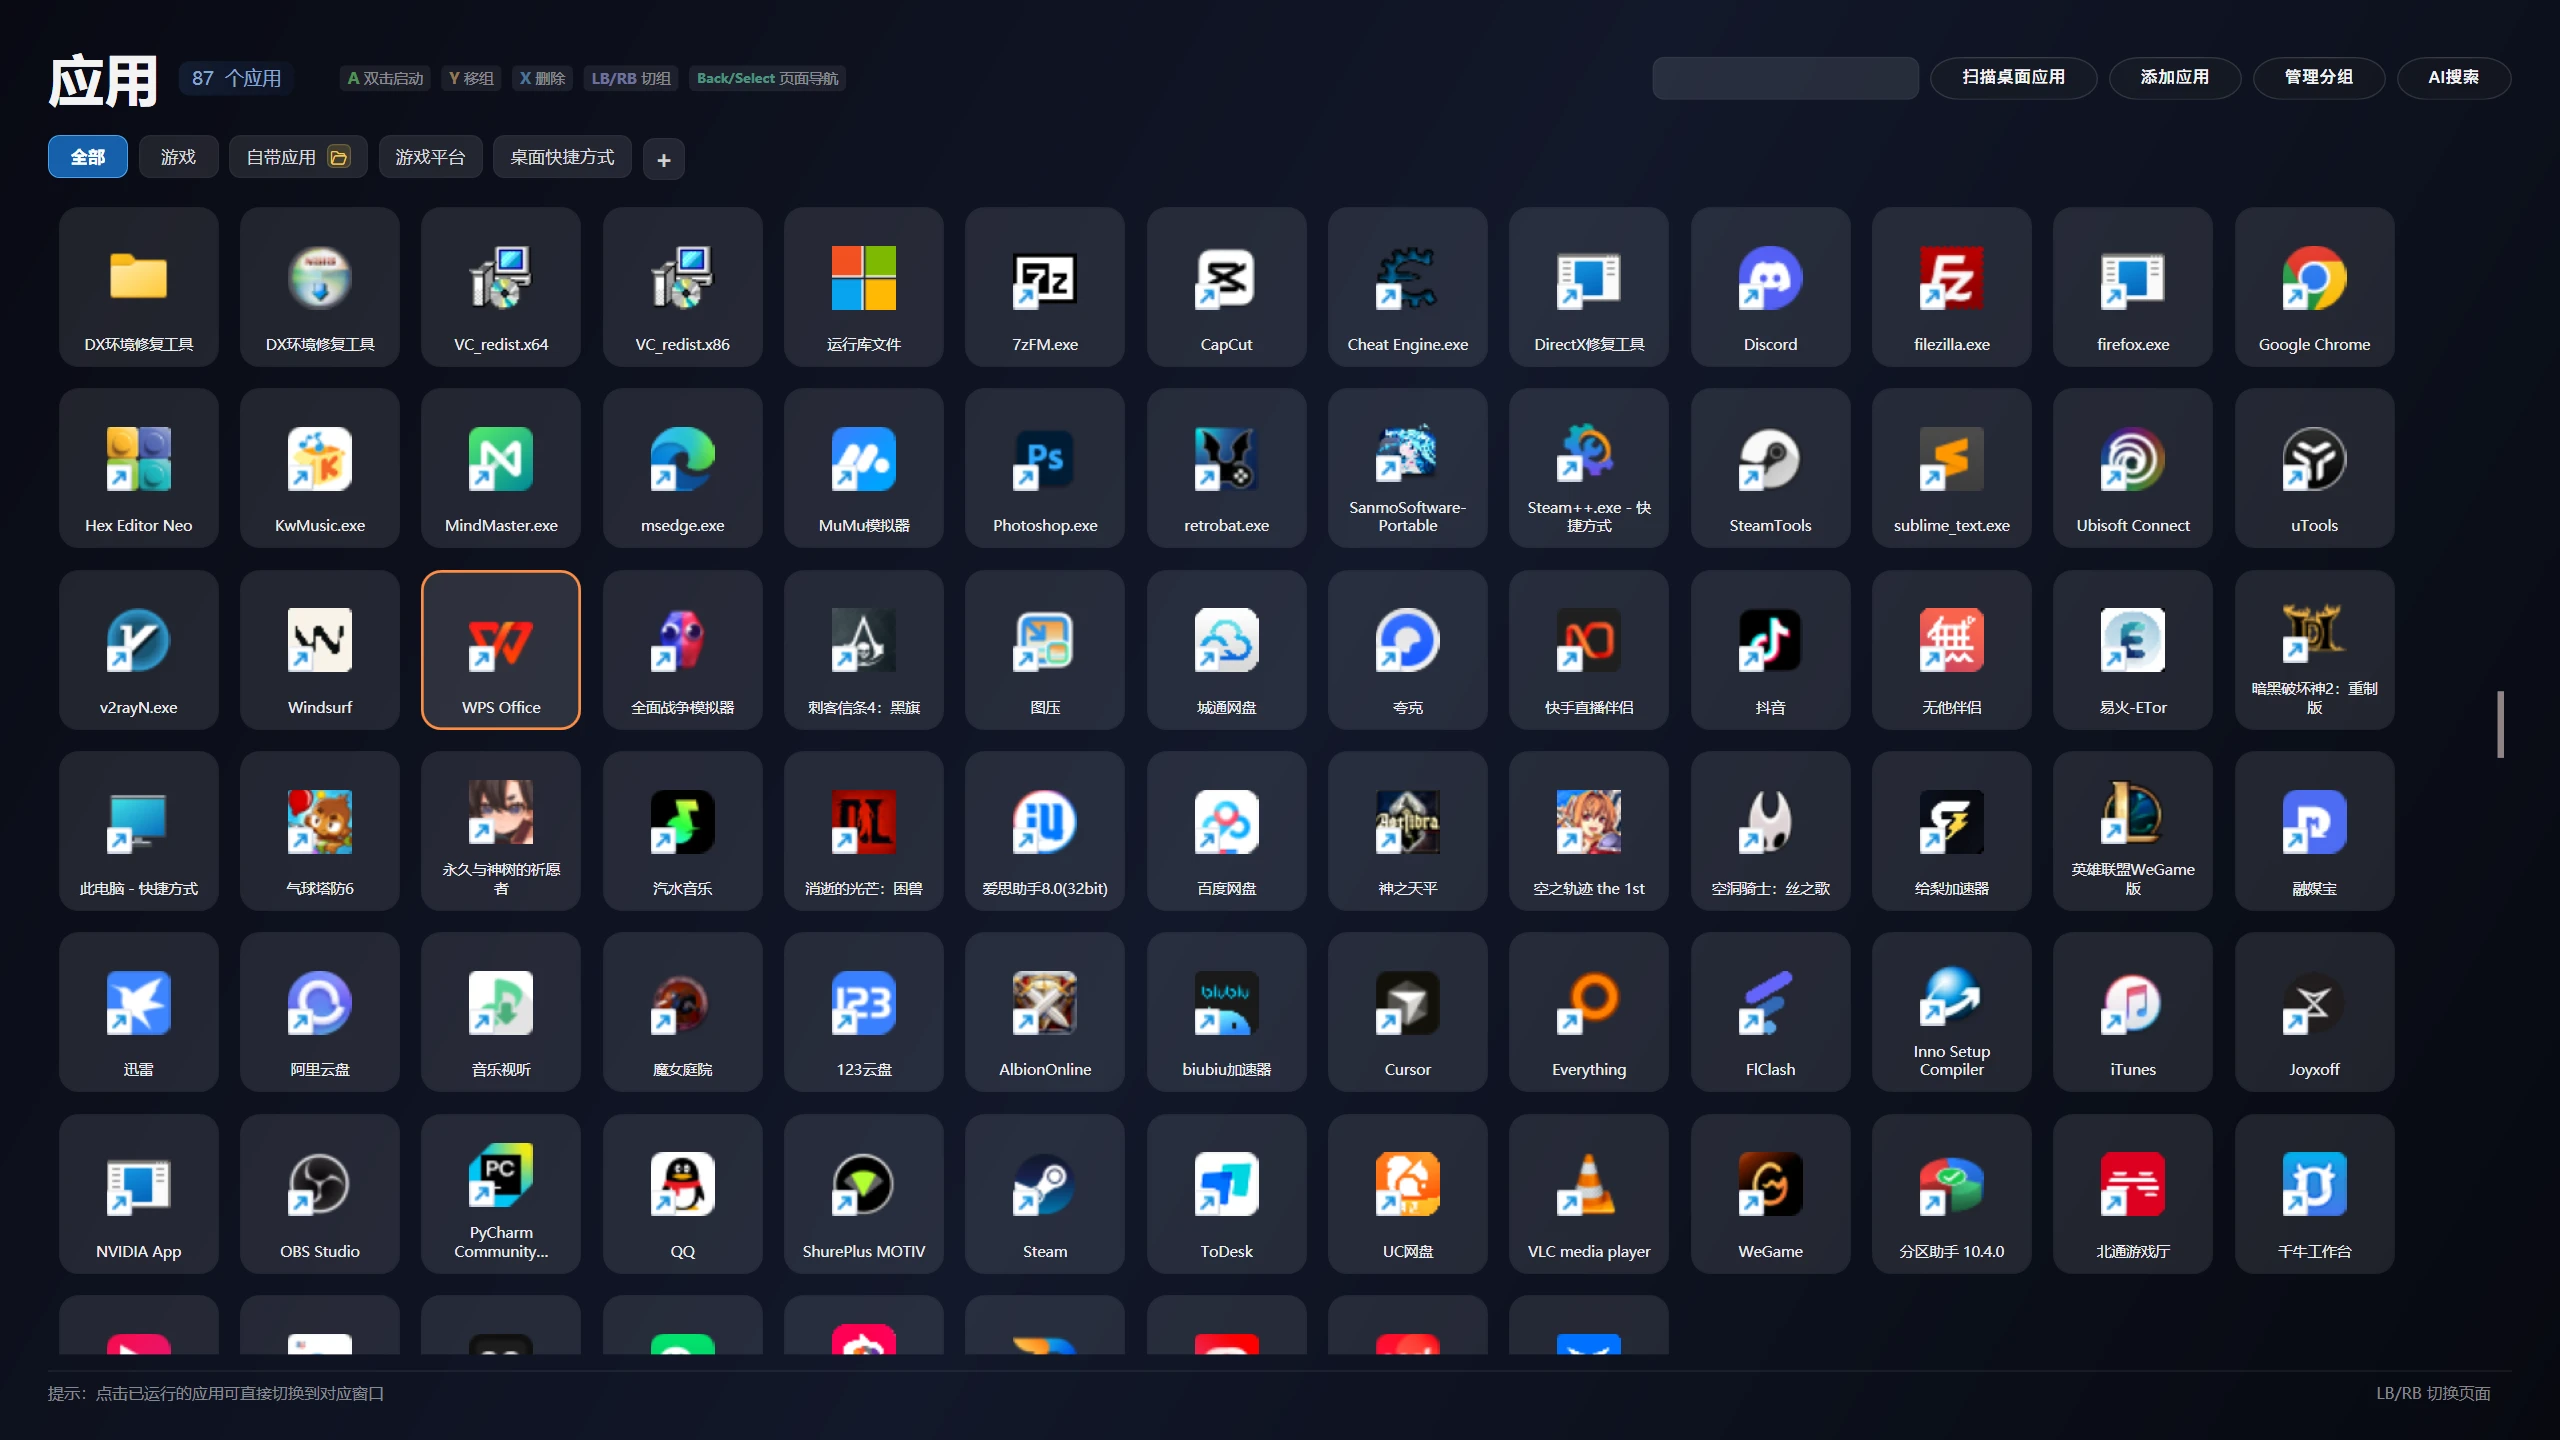Add a new group with plus button
Viewport: 2560px width, 1440px height.
(663, 160)
